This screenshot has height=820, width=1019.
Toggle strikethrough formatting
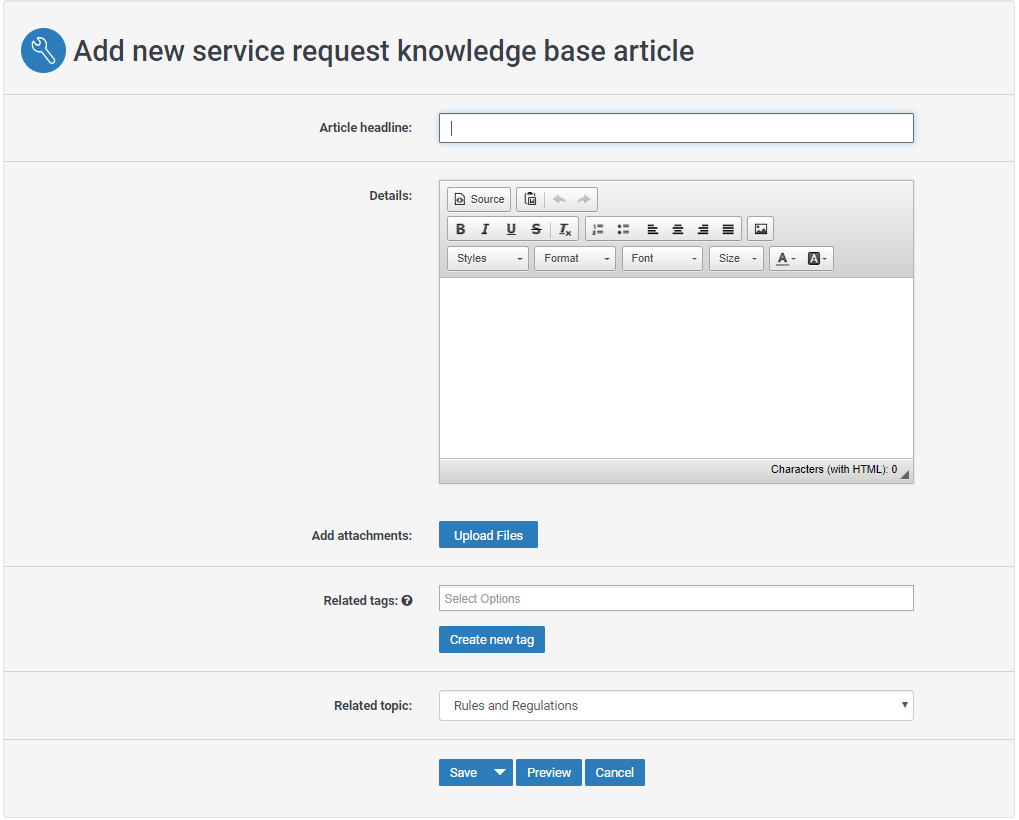(536, 229)
